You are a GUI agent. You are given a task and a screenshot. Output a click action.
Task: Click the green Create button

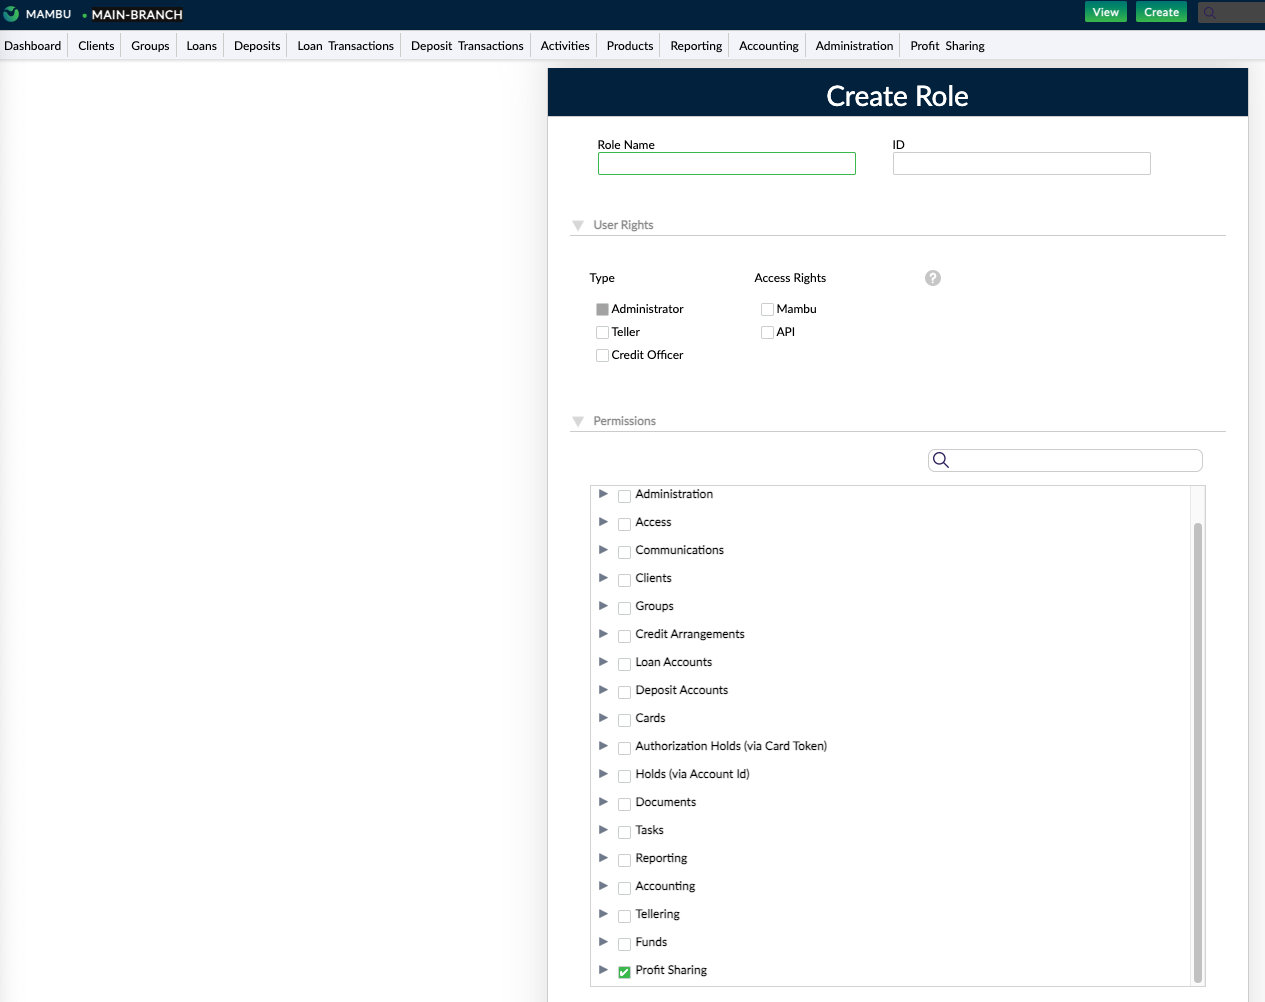click(1161, 11)
